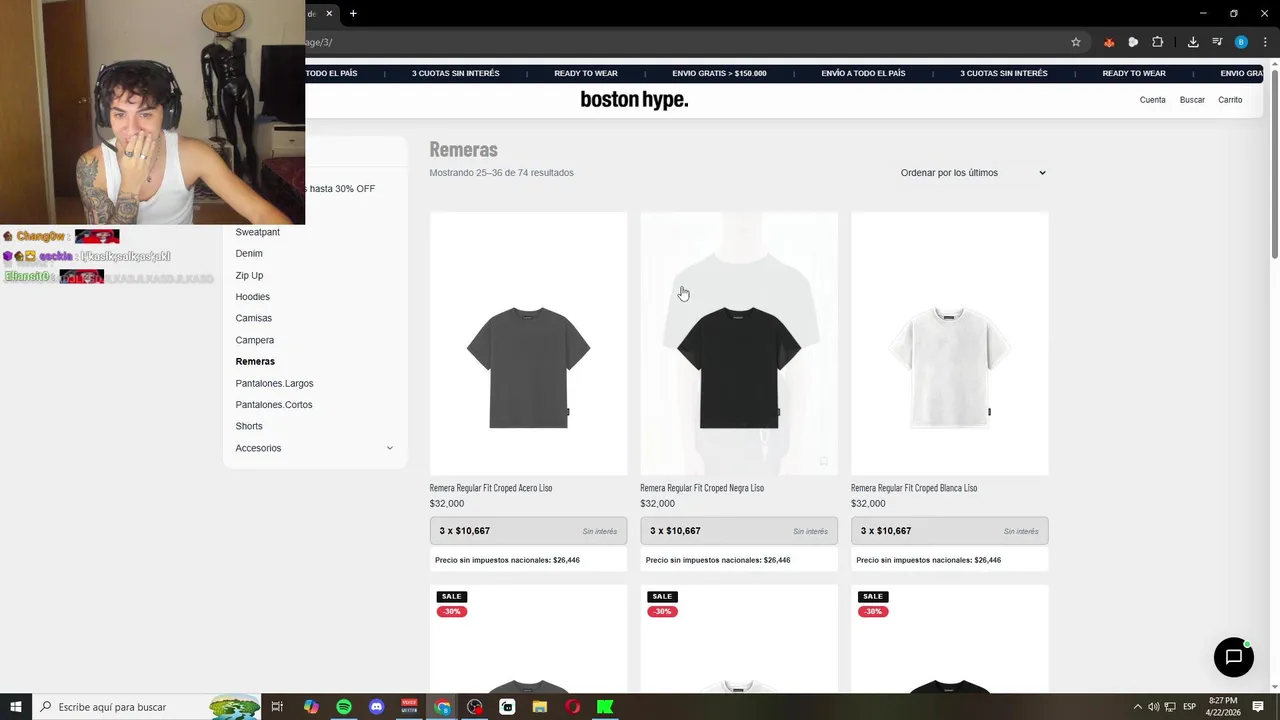The height and width of the screenshot is (720, 1280).
Task: View the black Negra t-shirt image
Action: tap(739, 343)
